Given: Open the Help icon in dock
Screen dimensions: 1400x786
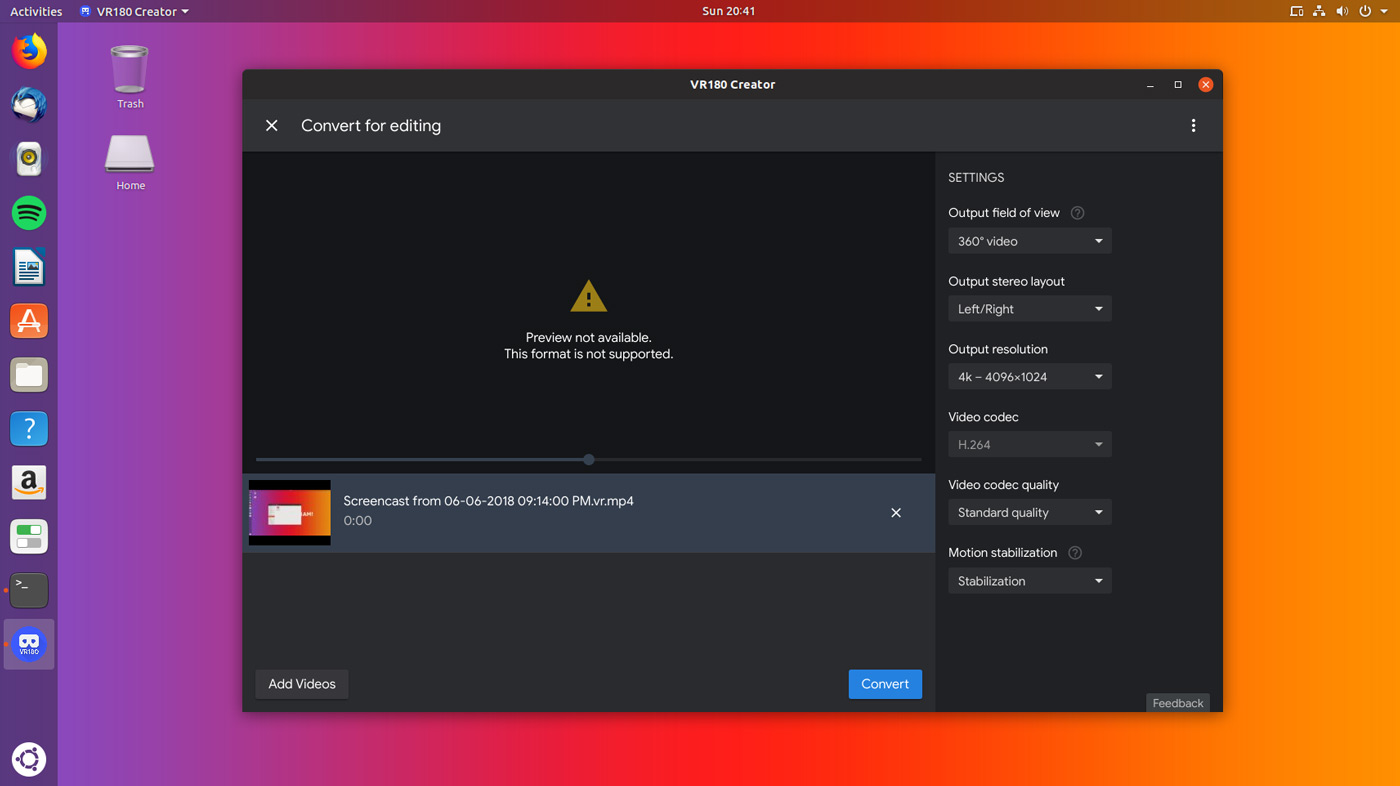Looking at the screenshot, I should [x=29, y=429].
